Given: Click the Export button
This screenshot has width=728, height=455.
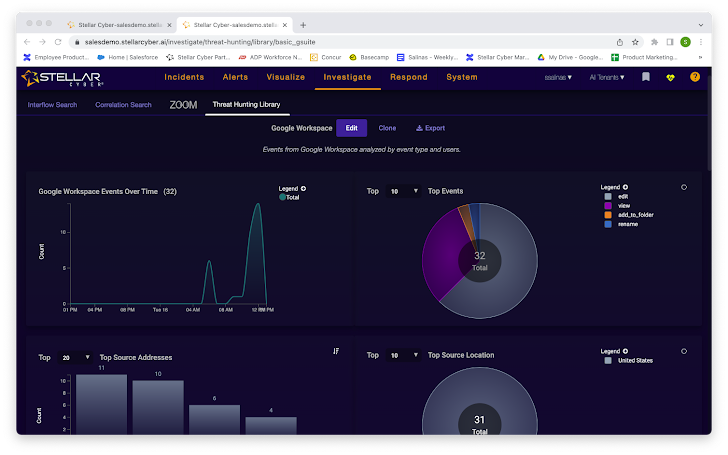Looking at the screenshot, I should 430,128.
